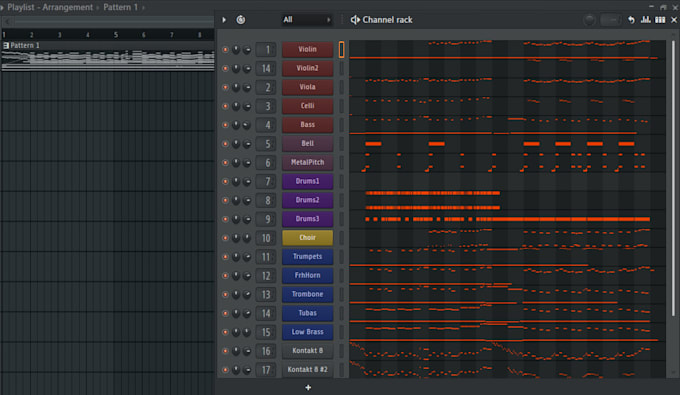Open the MetalPitch channel button
This screenshot has width=680, height=395.
coord(307,163)
